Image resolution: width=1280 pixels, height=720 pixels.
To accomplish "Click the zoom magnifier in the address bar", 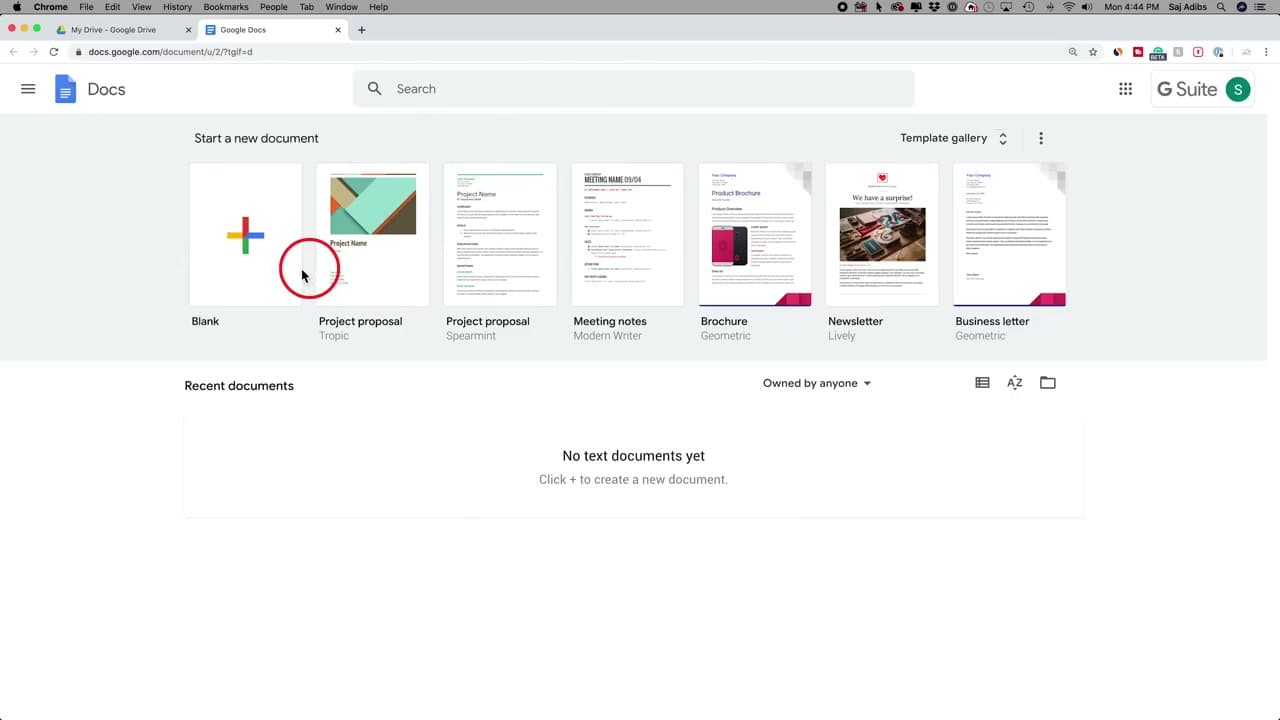I will click(1073, 52).
